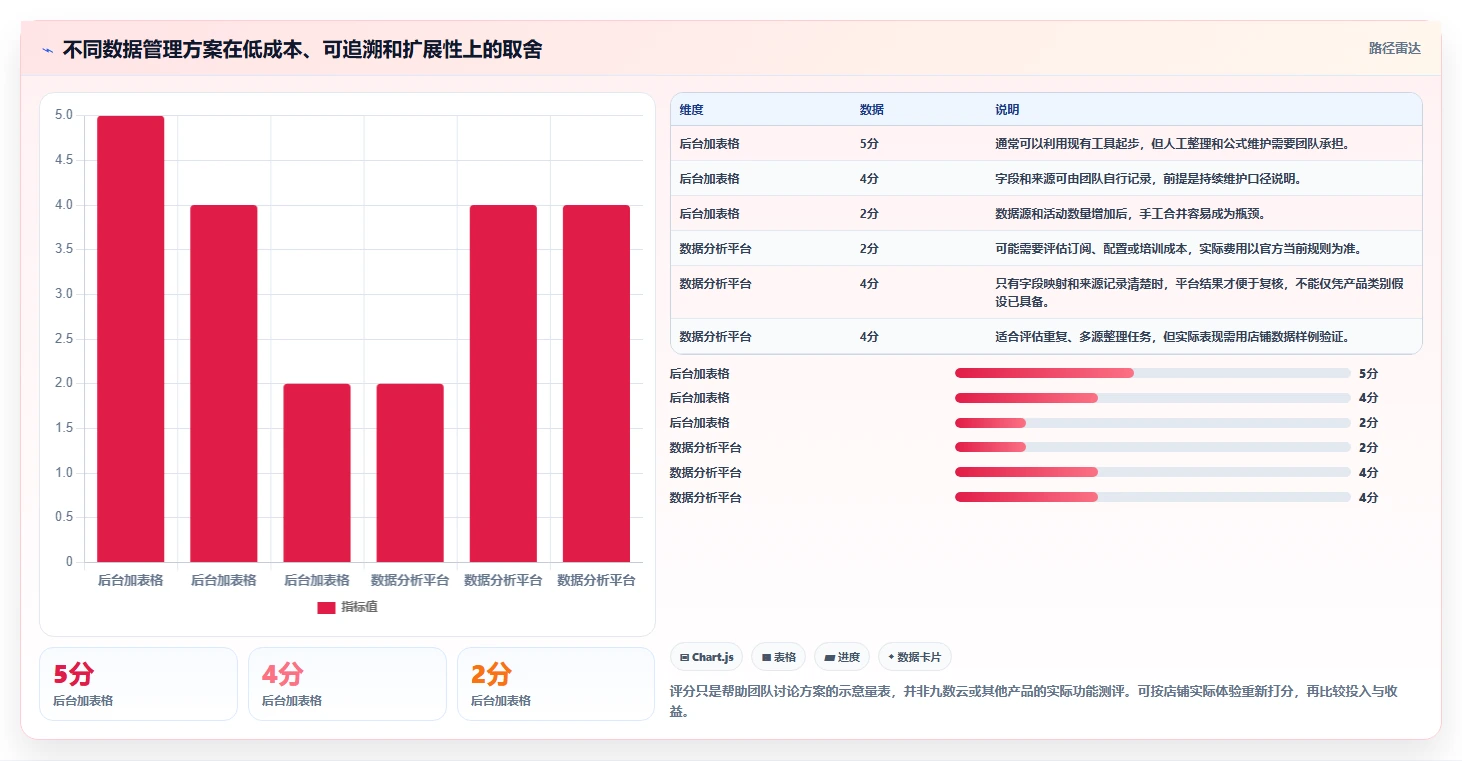Click the tallest chart bar reaching 5.0

[130, 339]
